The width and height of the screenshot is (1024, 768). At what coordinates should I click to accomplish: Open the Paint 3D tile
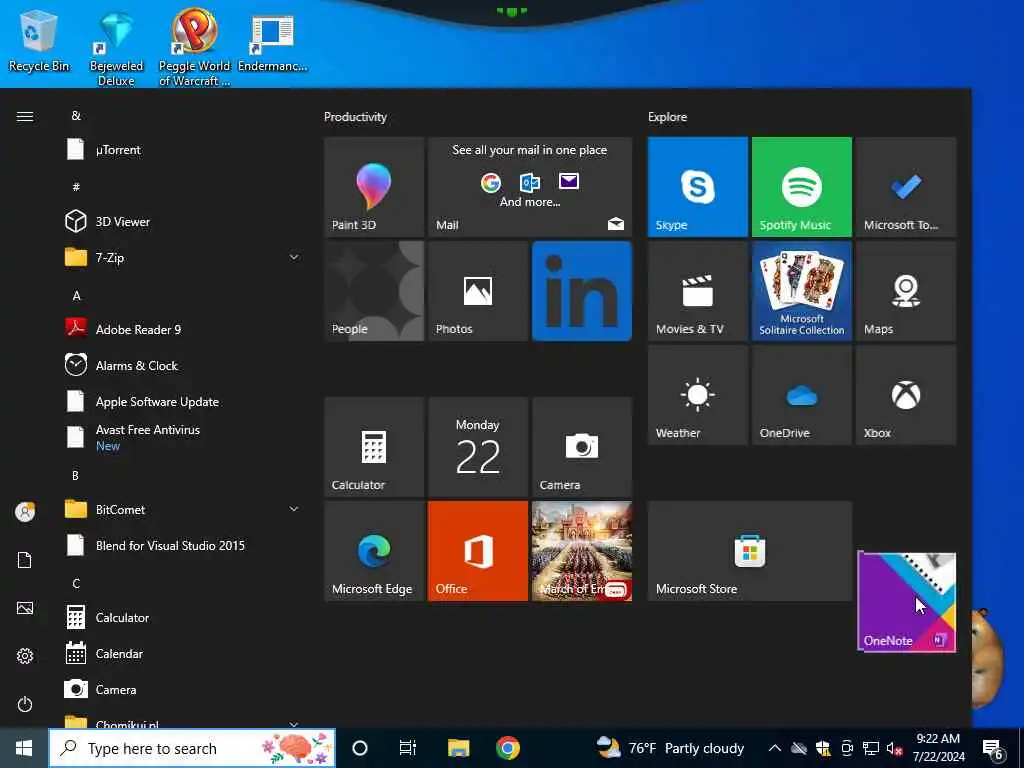[x=374, y=187]
